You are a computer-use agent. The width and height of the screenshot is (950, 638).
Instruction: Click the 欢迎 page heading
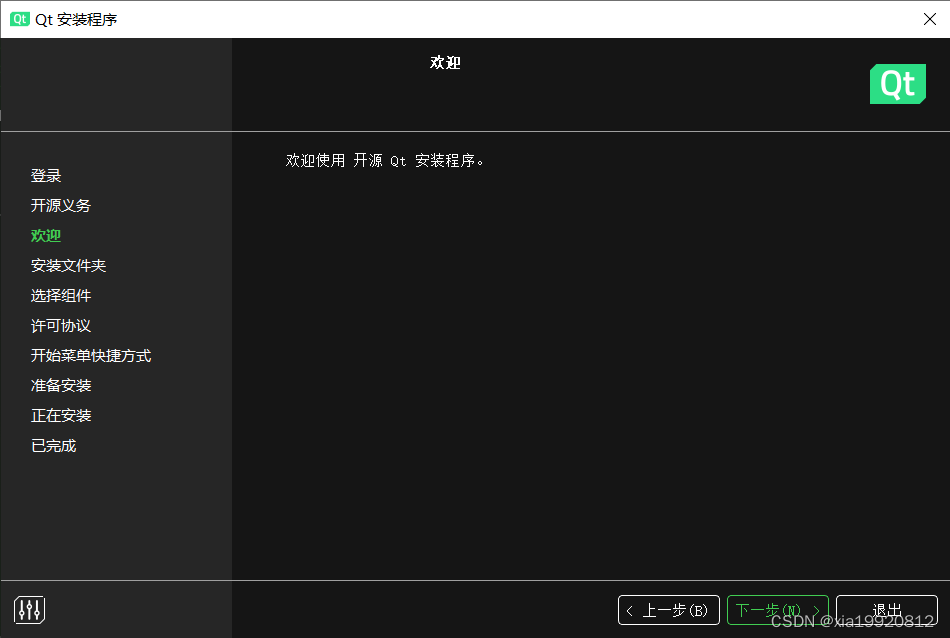point(445,62)
